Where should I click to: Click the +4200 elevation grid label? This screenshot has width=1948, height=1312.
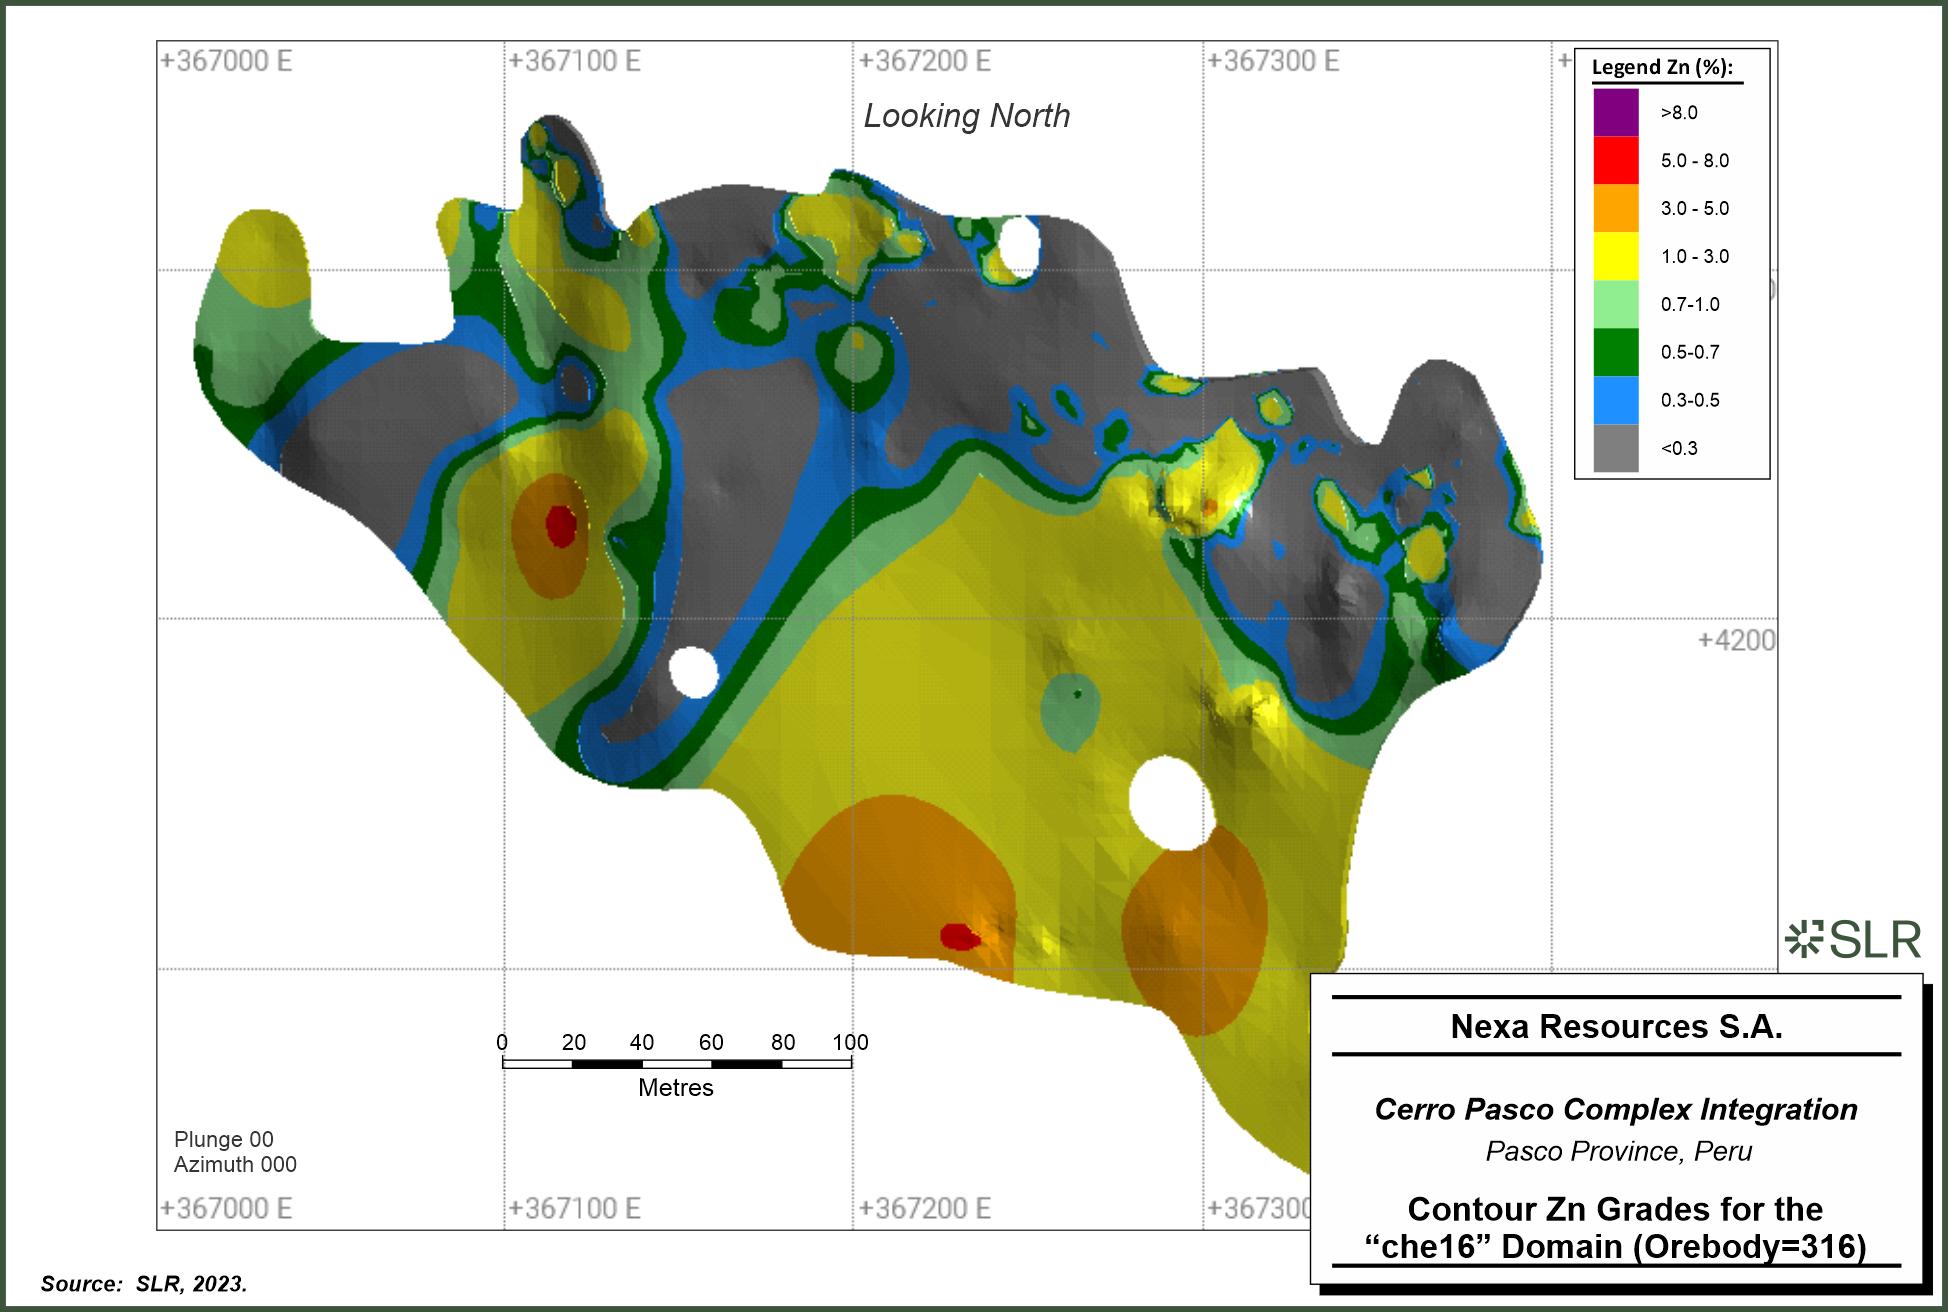pyautogui.click(x=1736, y=640)
